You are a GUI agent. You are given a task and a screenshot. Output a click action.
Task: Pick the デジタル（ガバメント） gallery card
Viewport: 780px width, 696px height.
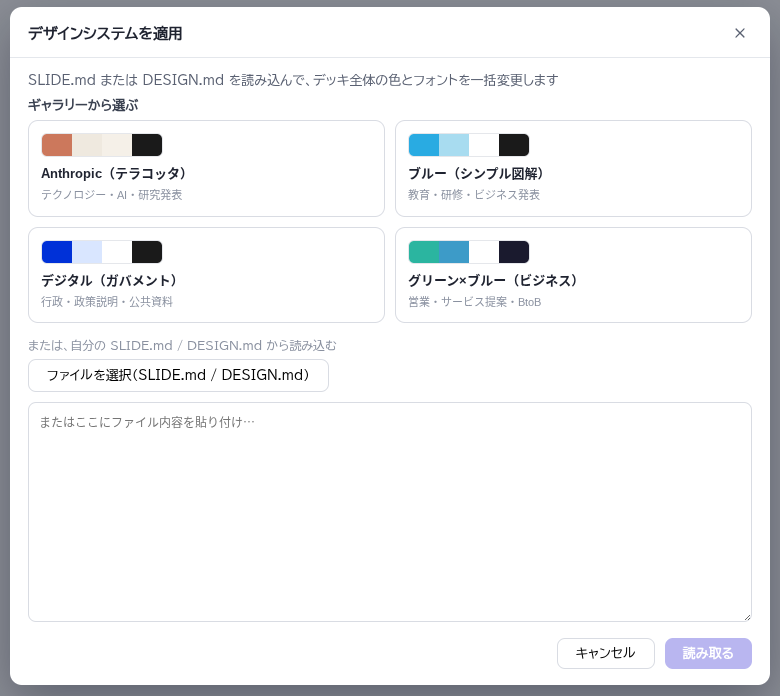point(206,275)
